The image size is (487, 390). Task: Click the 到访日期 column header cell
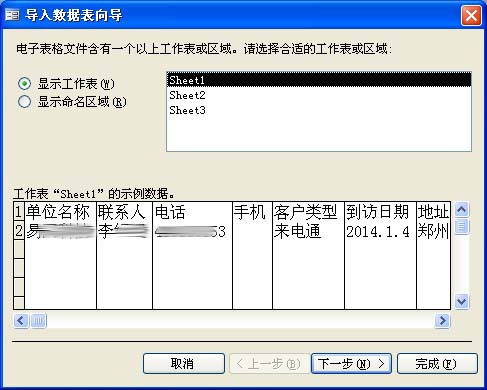coord(380,212)
